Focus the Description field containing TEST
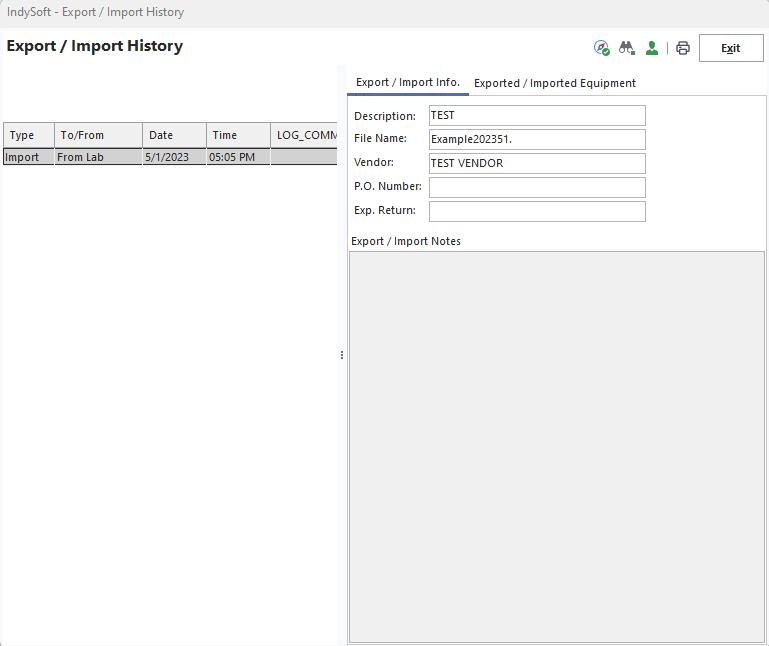The width and height of the screenshot is (769, 646). (537, 116)
